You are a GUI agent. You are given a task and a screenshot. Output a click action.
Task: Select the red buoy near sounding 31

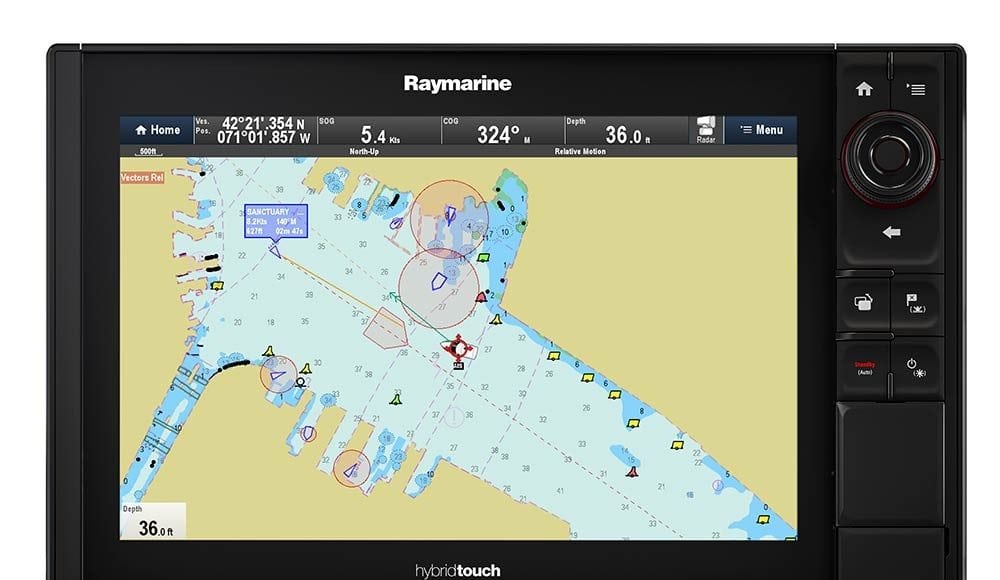pyautogui.click(x=632, y=472)
